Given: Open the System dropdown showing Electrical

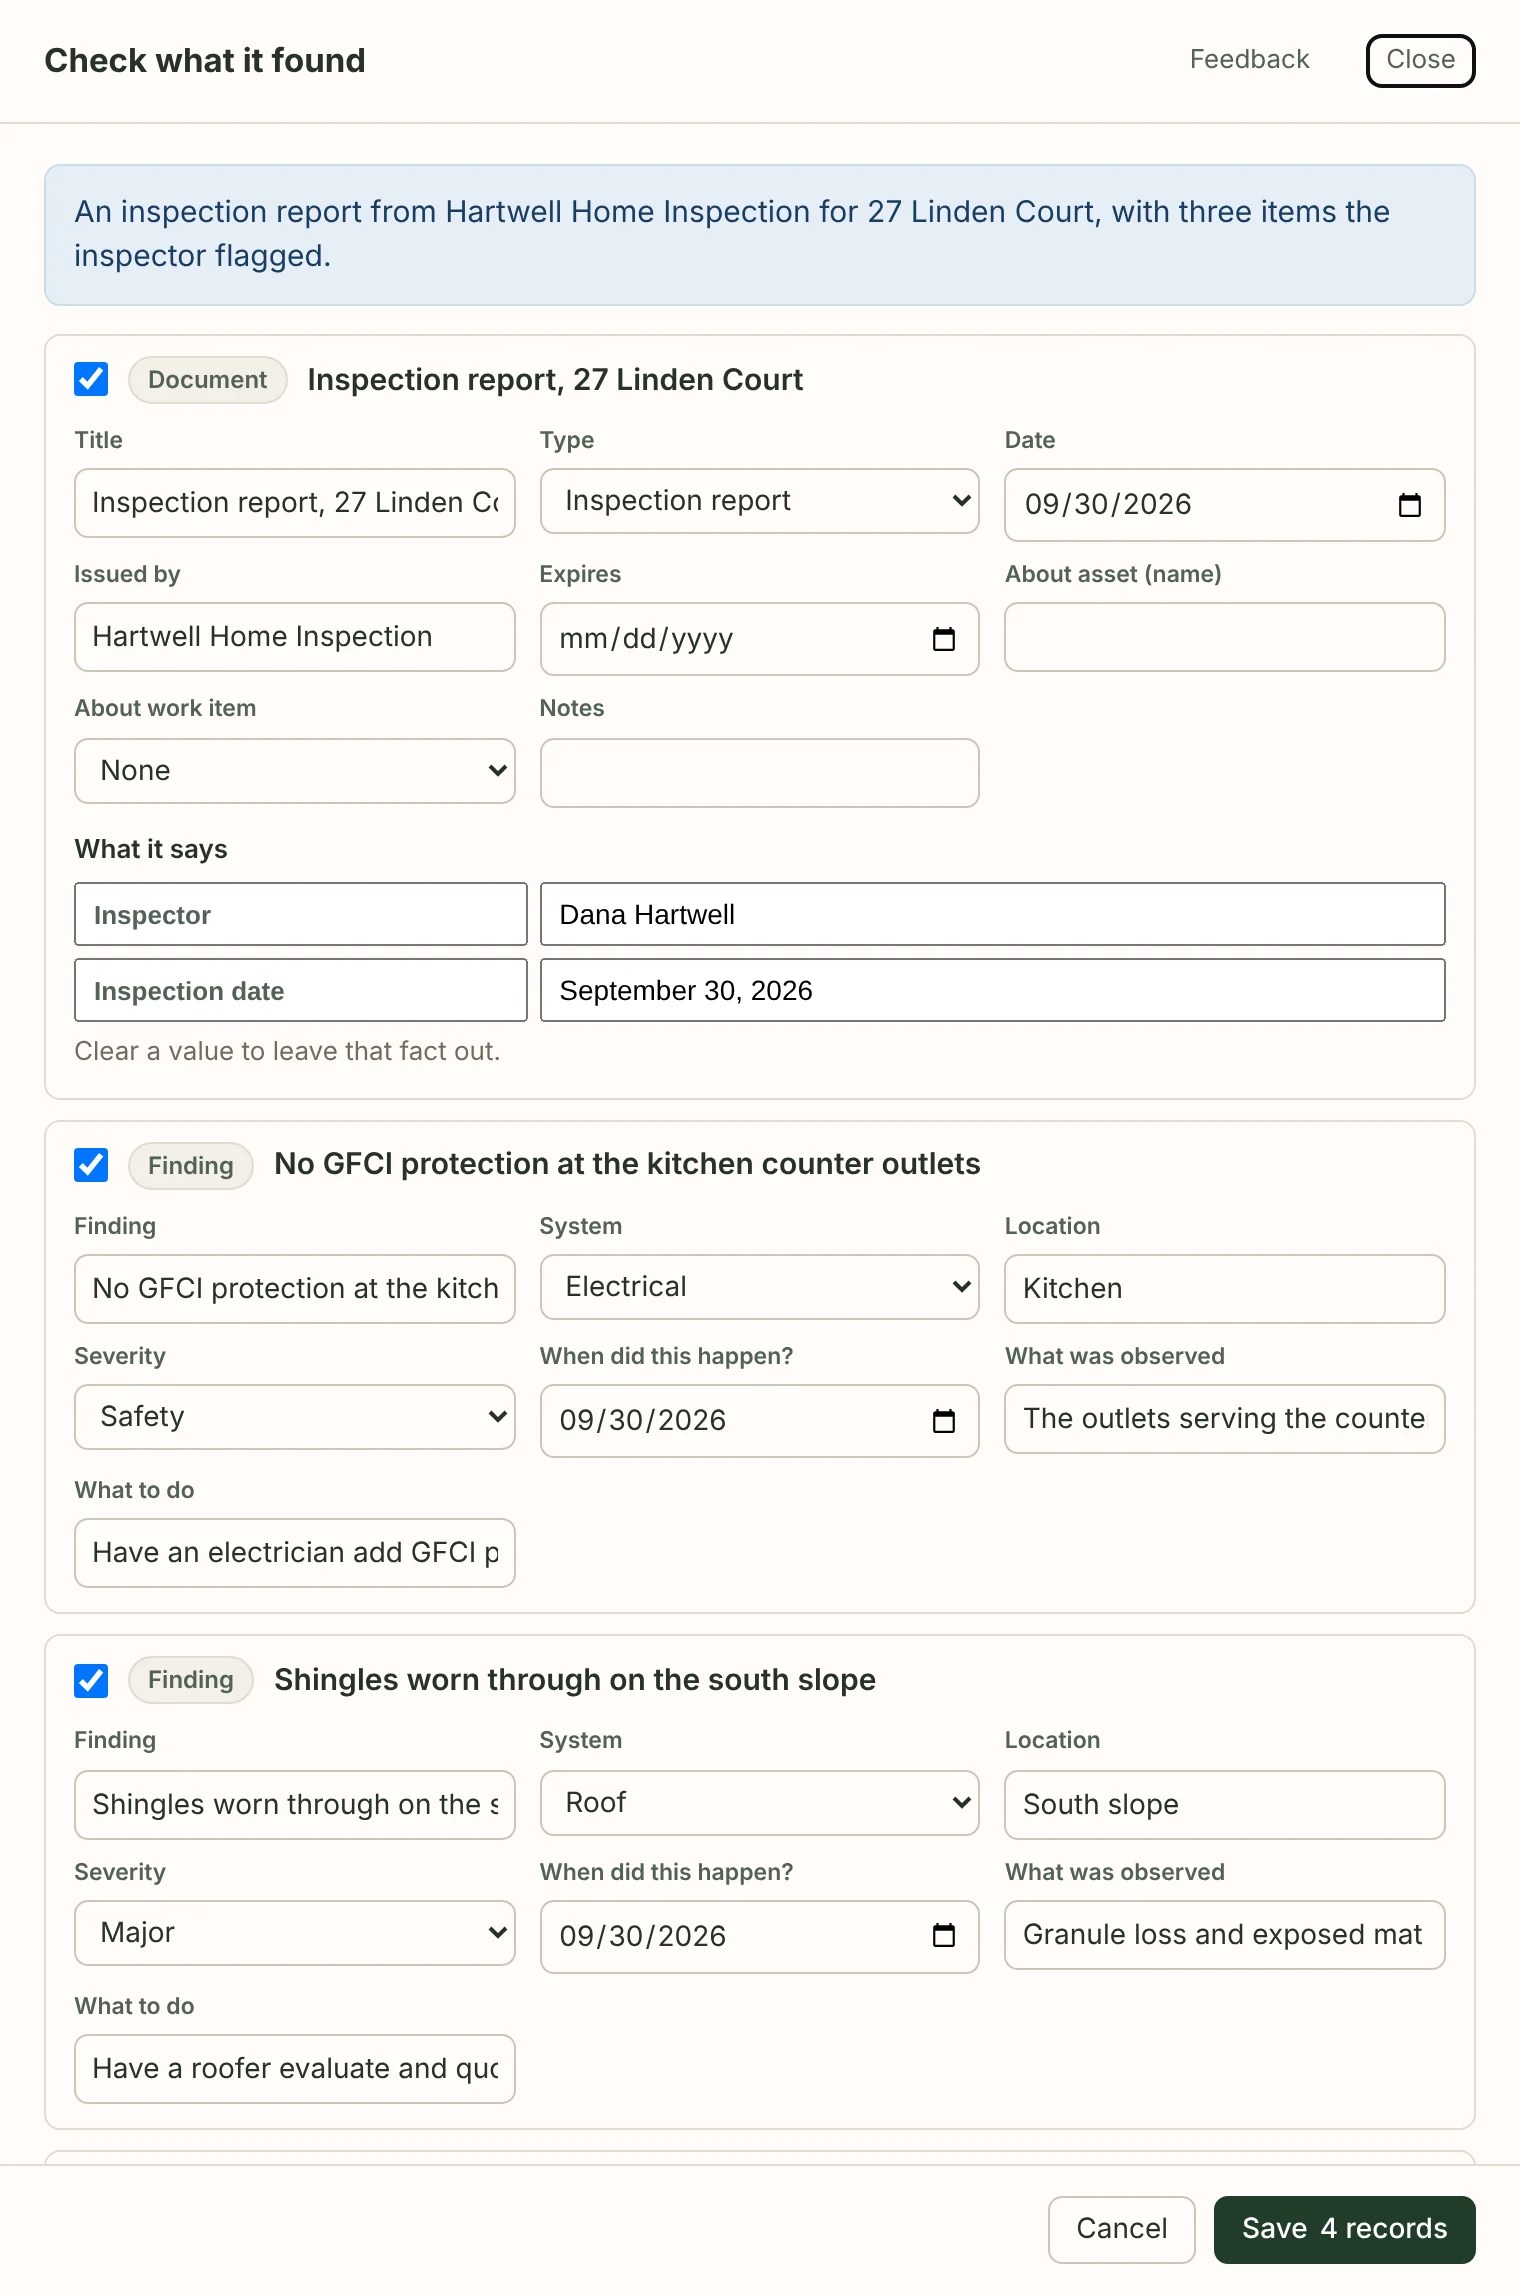Looking at the screenshot, I should (759, 1287).
